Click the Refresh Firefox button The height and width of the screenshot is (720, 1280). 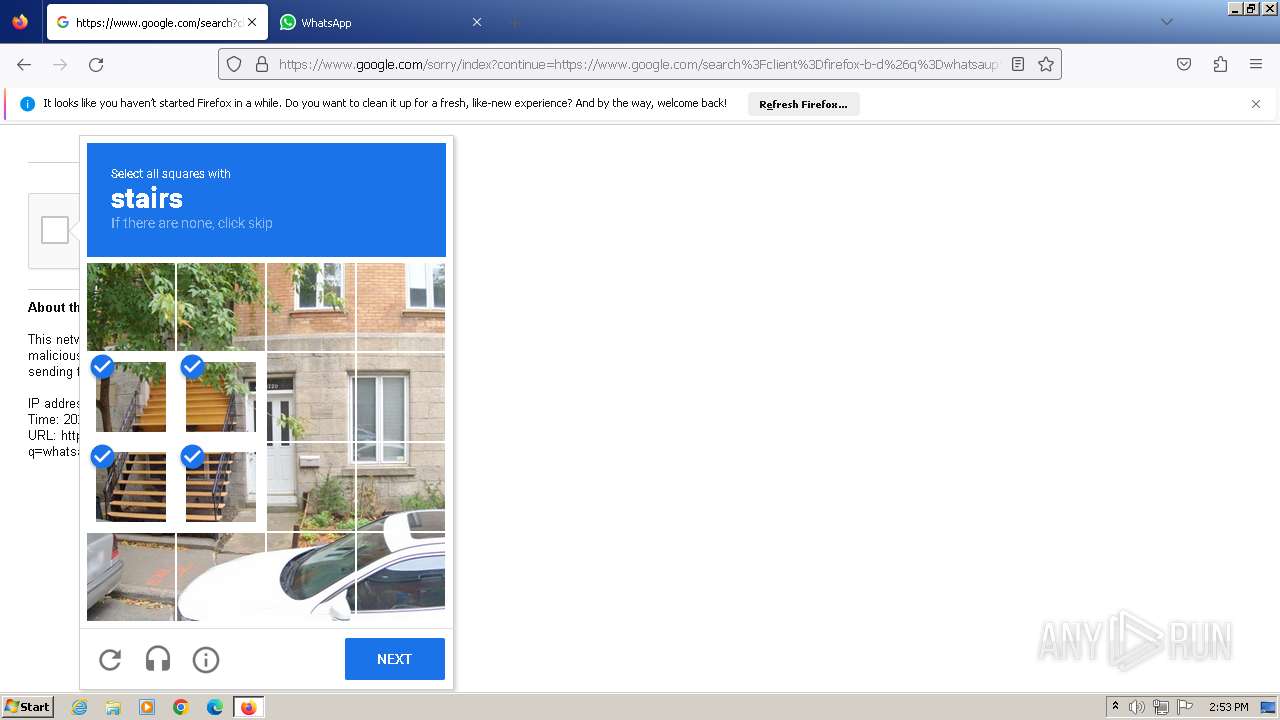803,104
